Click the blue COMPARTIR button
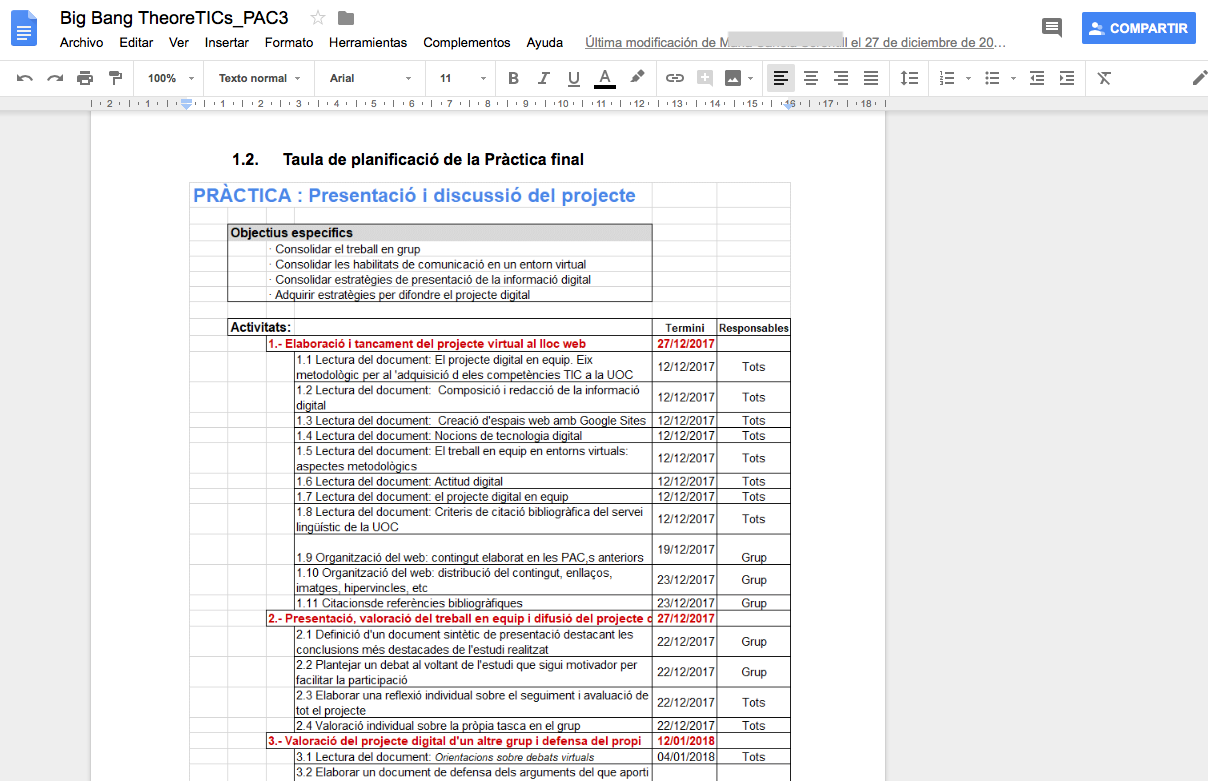This screenshot has height=781, width=1208. coord(1139,28)
